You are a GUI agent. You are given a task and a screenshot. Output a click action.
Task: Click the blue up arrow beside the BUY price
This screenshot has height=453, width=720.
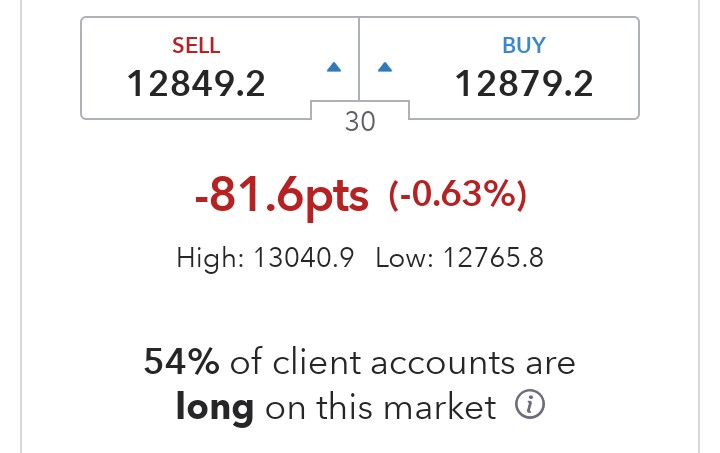pyautogui.click(x=385, y=67)
